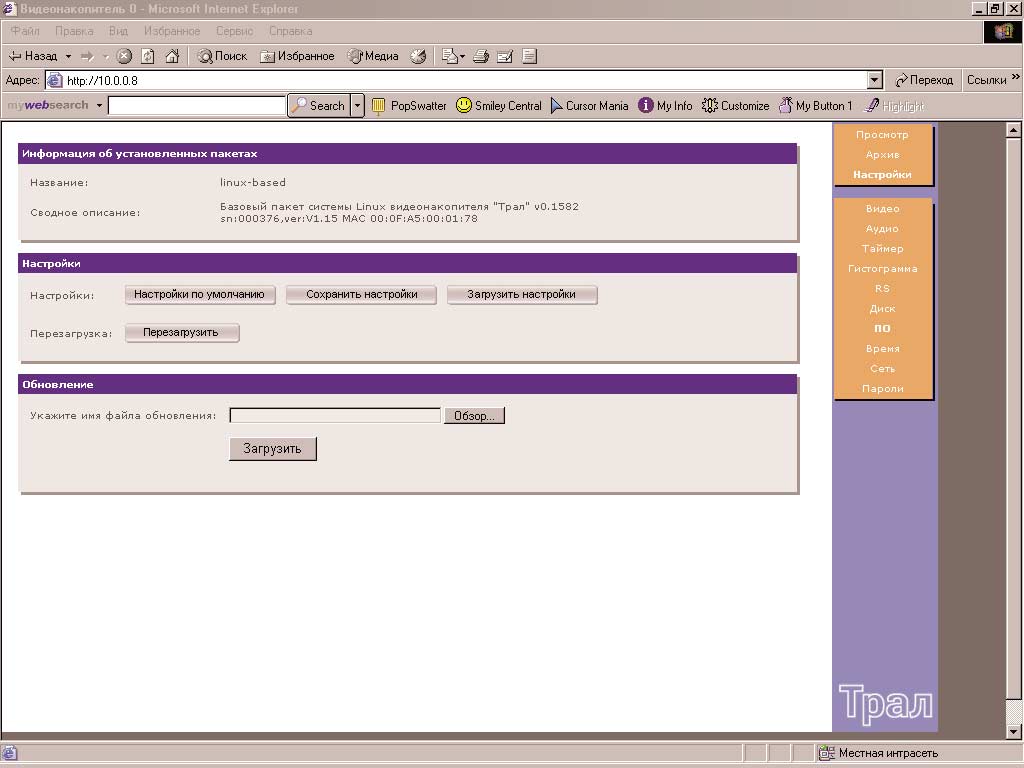Click the page's vertical scrollbar down arrow

pyautogui.click(x=1013, y=732)
